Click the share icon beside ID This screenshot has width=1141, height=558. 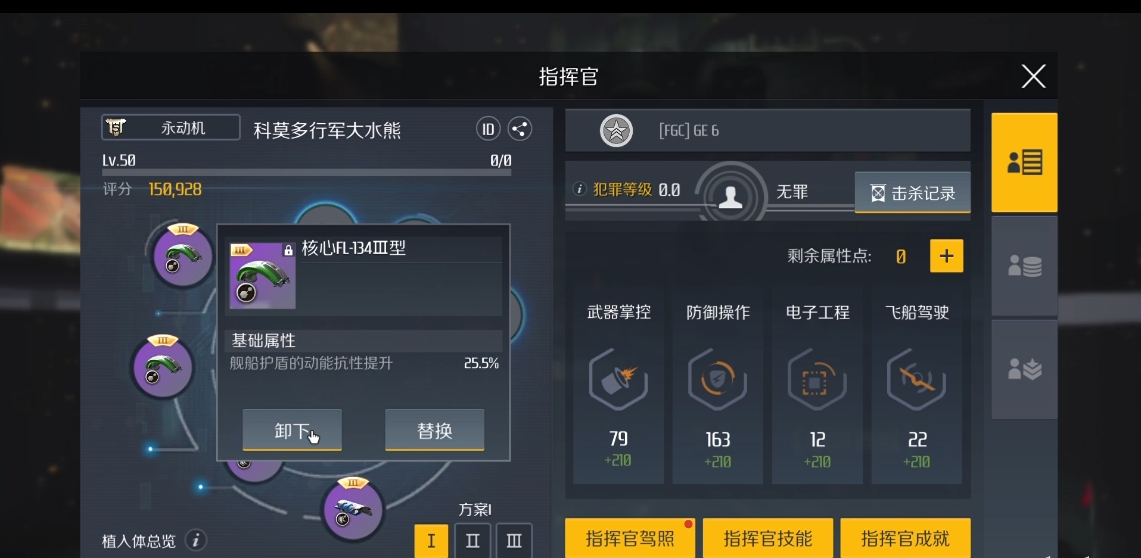click(x=520, y=129)
